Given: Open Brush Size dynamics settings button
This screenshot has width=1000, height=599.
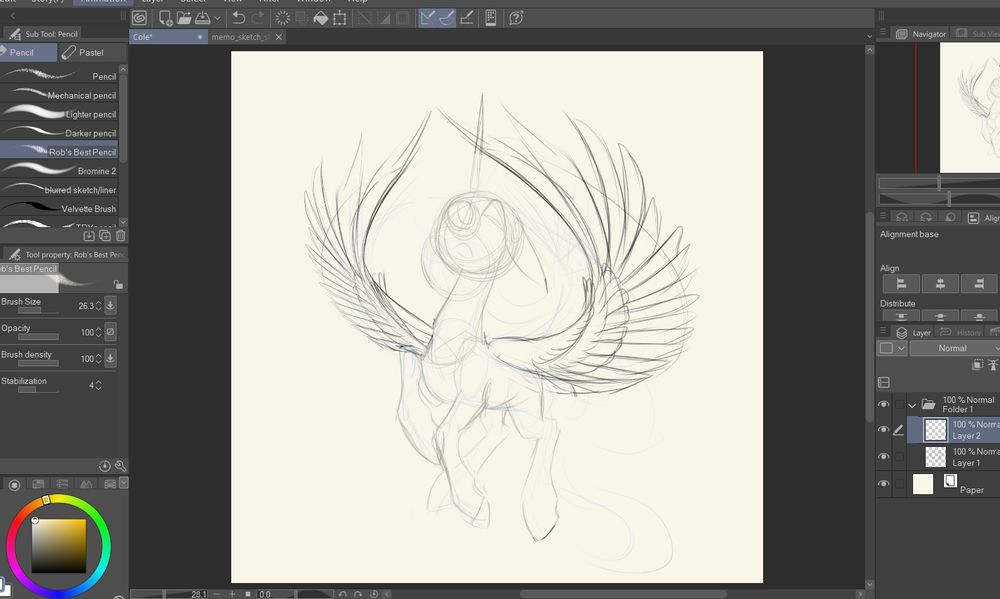Looking at the screenshot, I should click(x=110, y=305).
